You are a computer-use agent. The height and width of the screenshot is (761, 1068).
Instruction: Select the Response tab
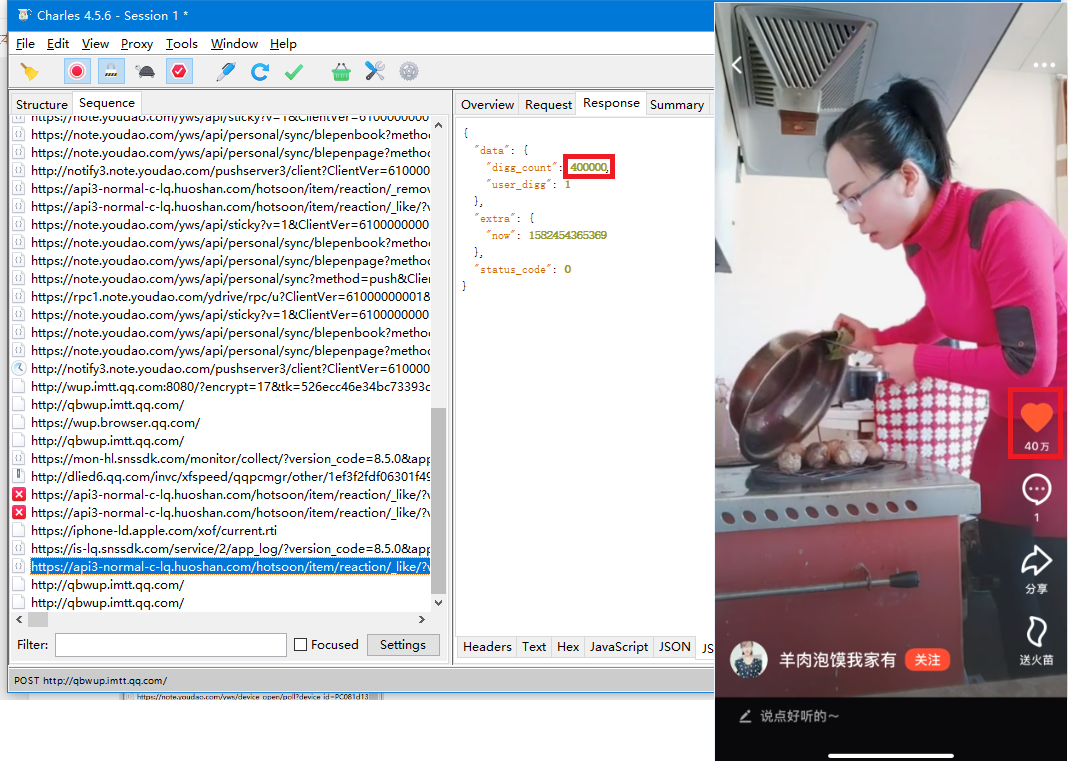tap(611, 103)
